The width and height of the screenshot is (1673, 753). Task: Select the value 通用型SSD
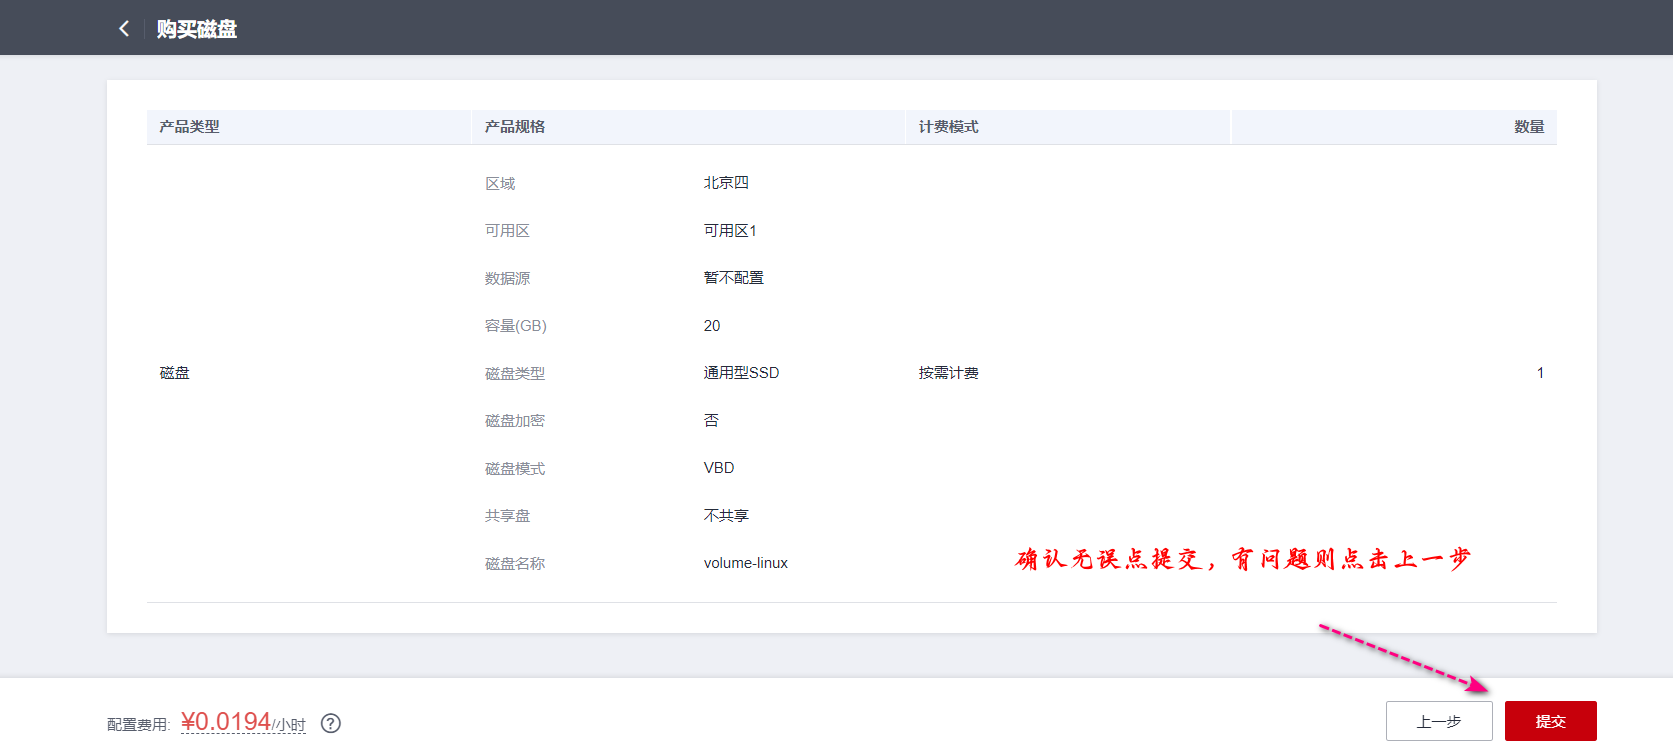tap(741, 373)
